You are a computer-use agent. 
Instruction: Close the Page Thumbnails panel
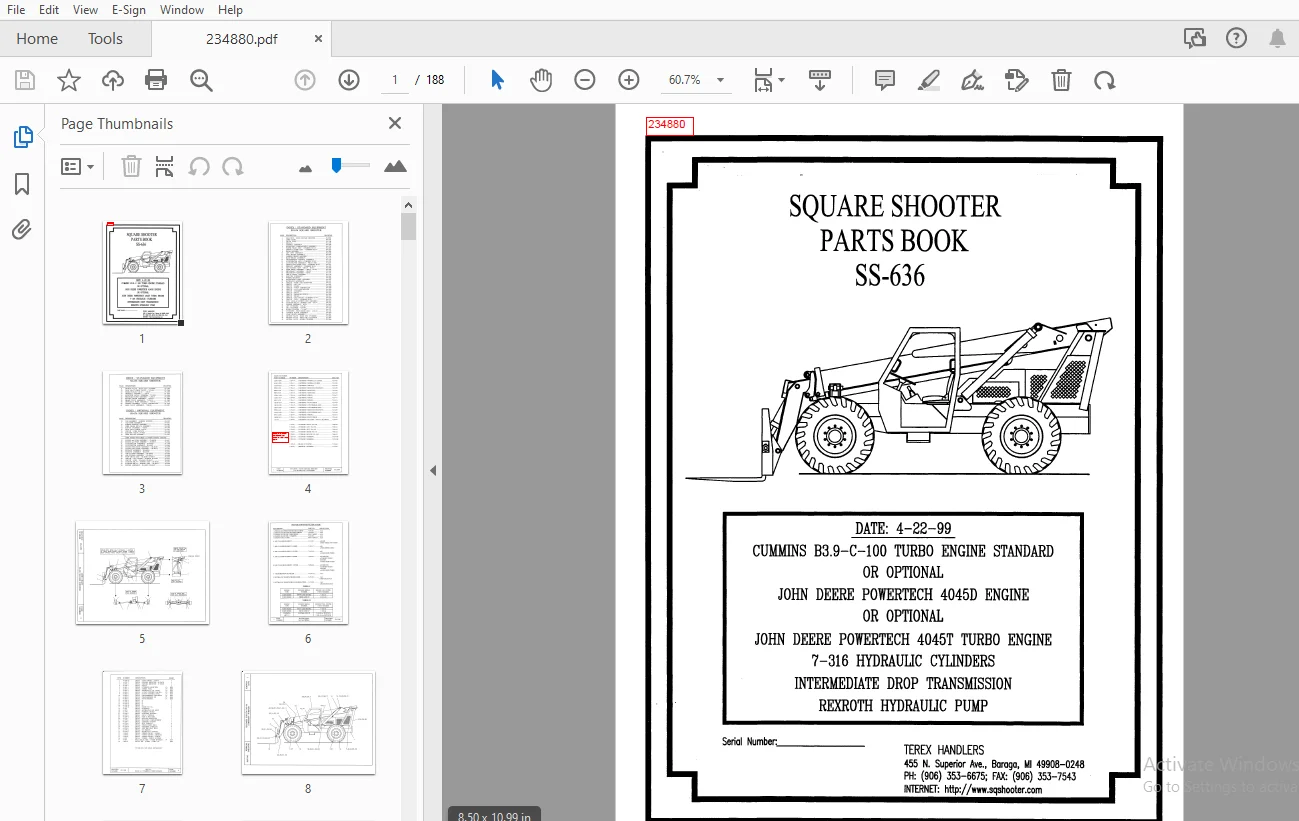[x=395, y=123]
